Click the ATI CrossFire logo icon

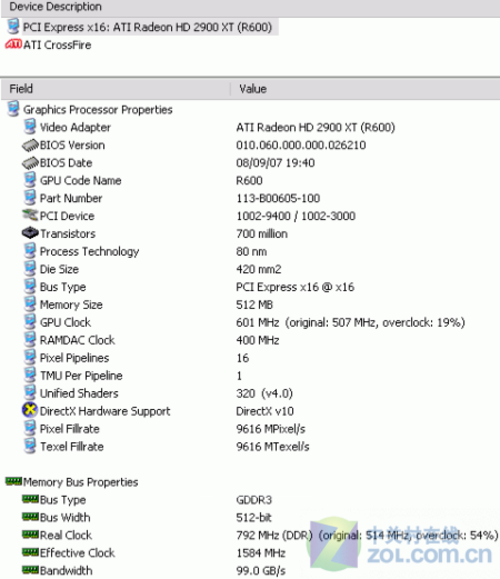(x=13, y=45)
